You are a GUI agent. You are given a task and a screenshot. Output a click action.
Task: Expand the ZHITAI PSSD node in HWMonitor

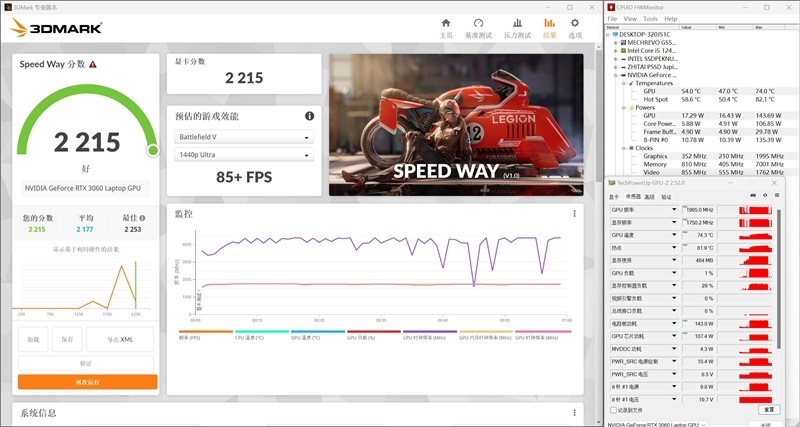[616, 67]
